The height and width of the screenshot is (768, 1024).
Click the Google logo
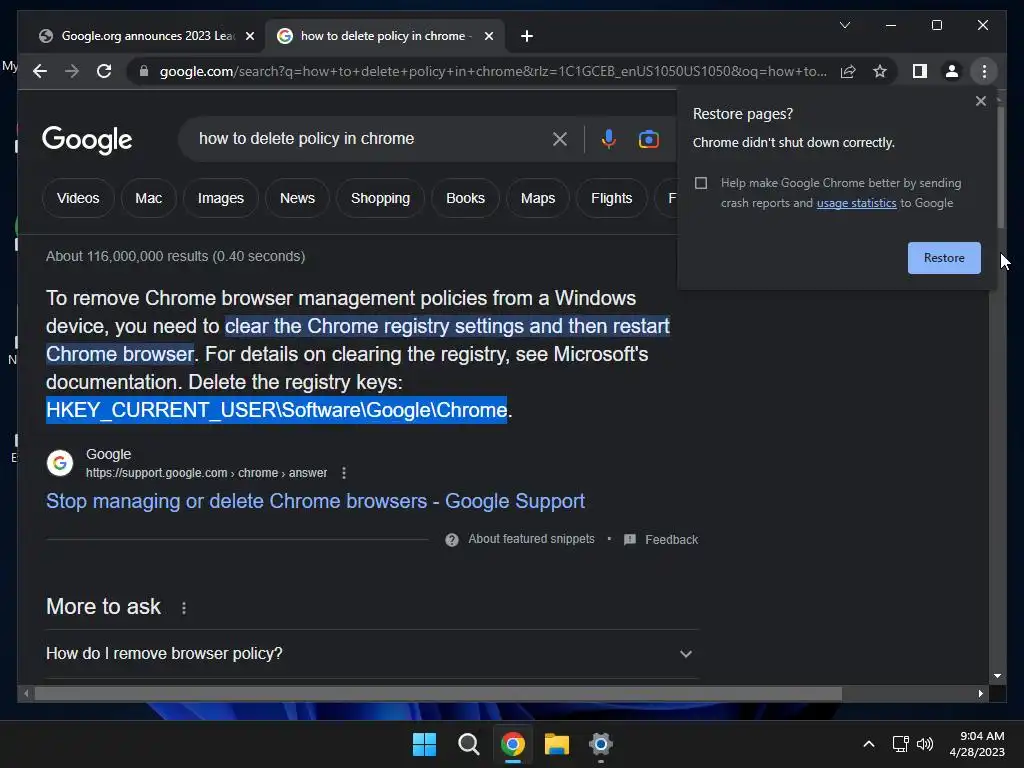point(87,139)
